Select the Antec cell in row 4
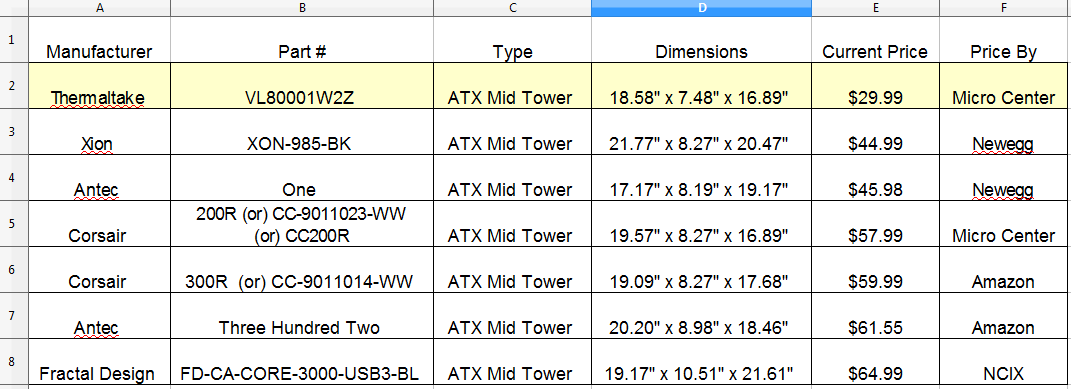This screenshot has height=389, width=1071. click(x=100, y=178)
